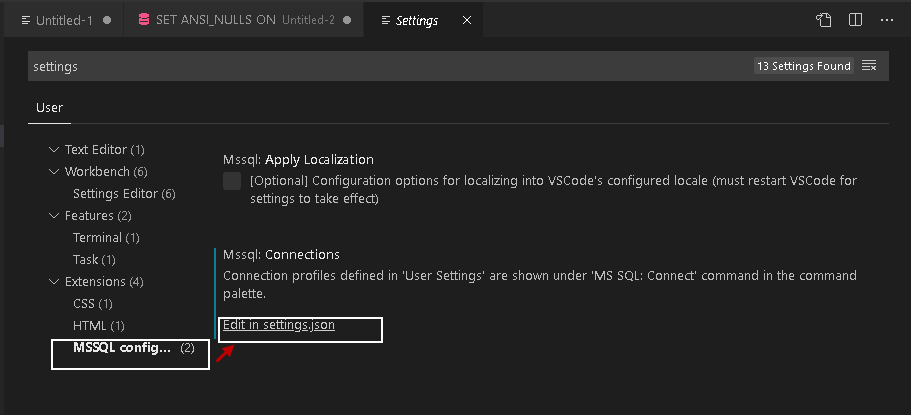Select MSSQL configuration in settings tree
Image resolution: width=911 pixels, height=415 pixels.
[x=123, y=348]
